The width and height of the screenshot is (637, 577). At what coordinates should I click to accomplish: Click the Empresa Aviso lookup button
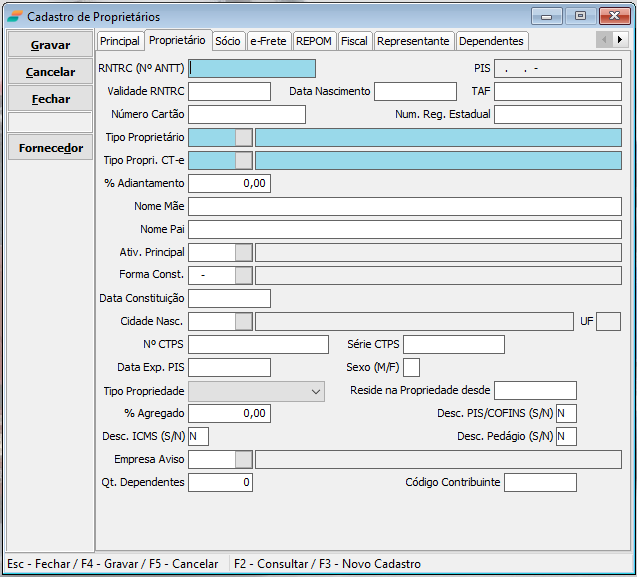pos(243,459)
